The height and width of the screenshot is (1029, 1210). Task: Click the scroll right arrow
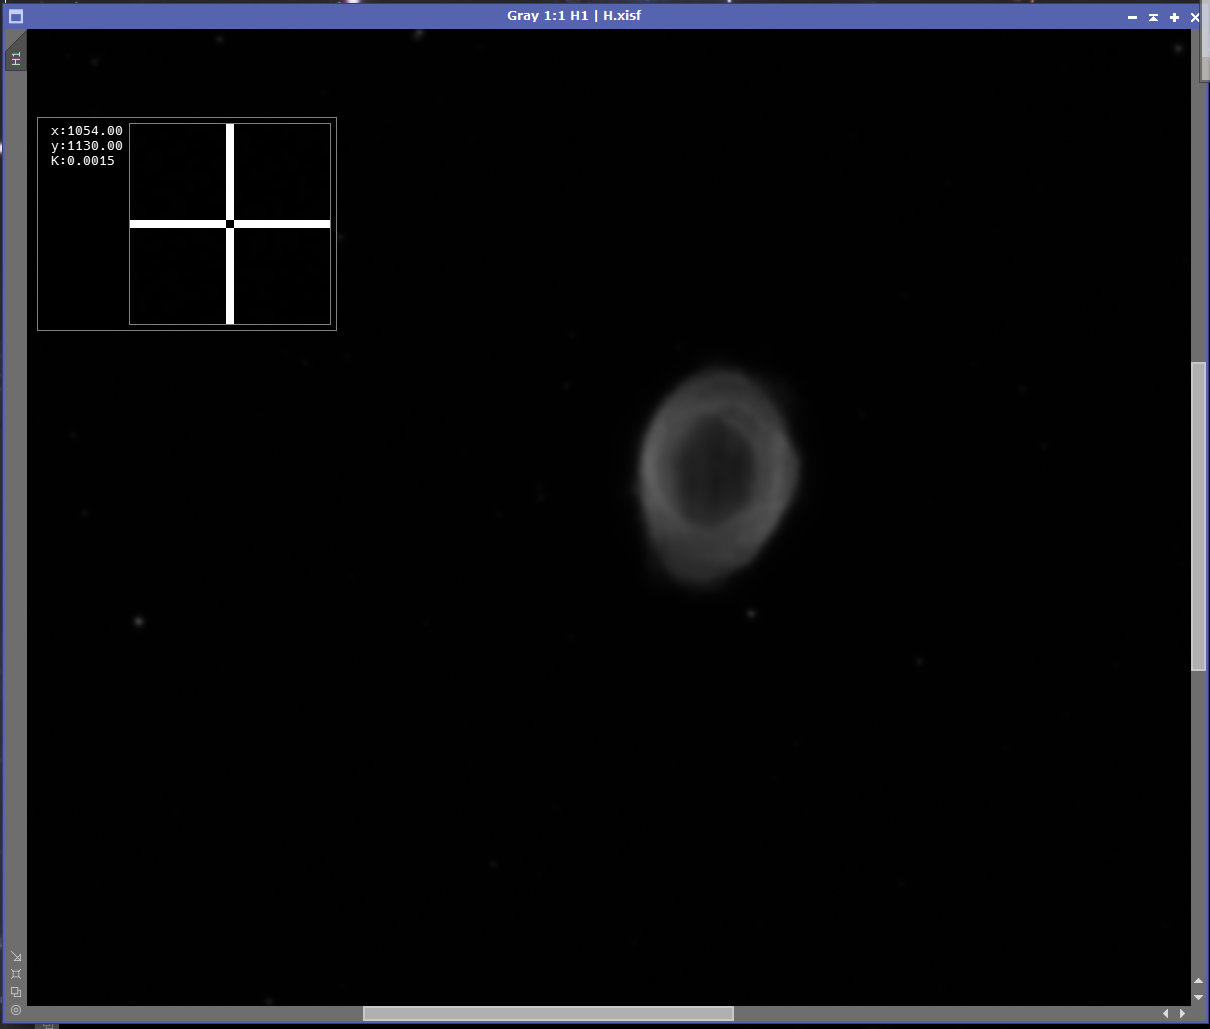1182,1014
